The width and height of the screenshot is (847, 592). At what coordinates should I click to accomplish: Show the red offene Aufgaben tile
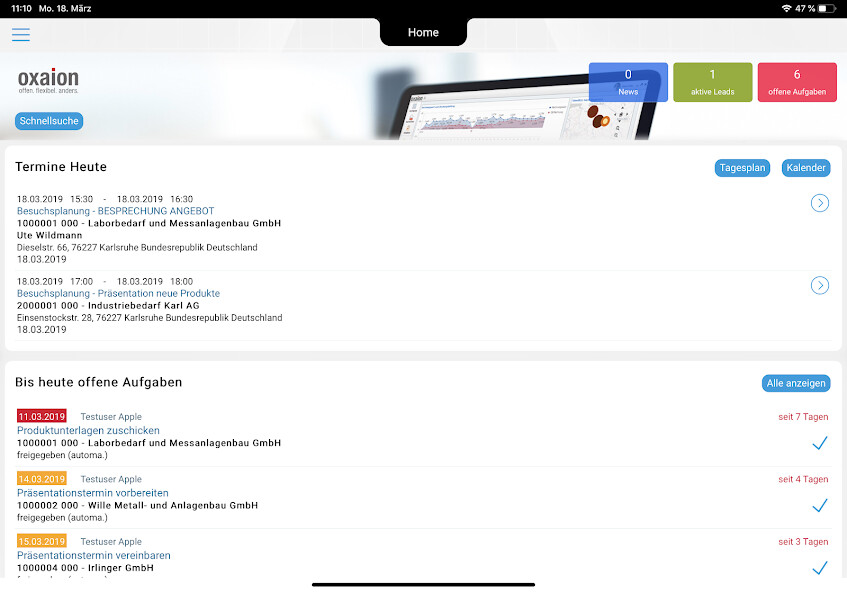797,82
